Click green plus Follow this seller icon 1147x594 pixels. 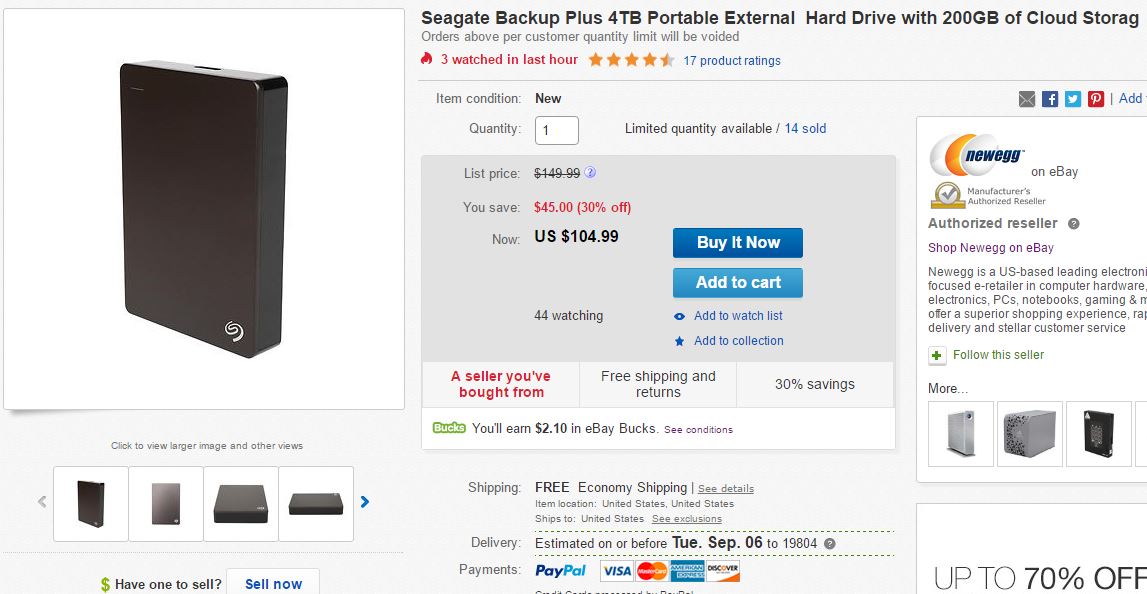point(937,355)
